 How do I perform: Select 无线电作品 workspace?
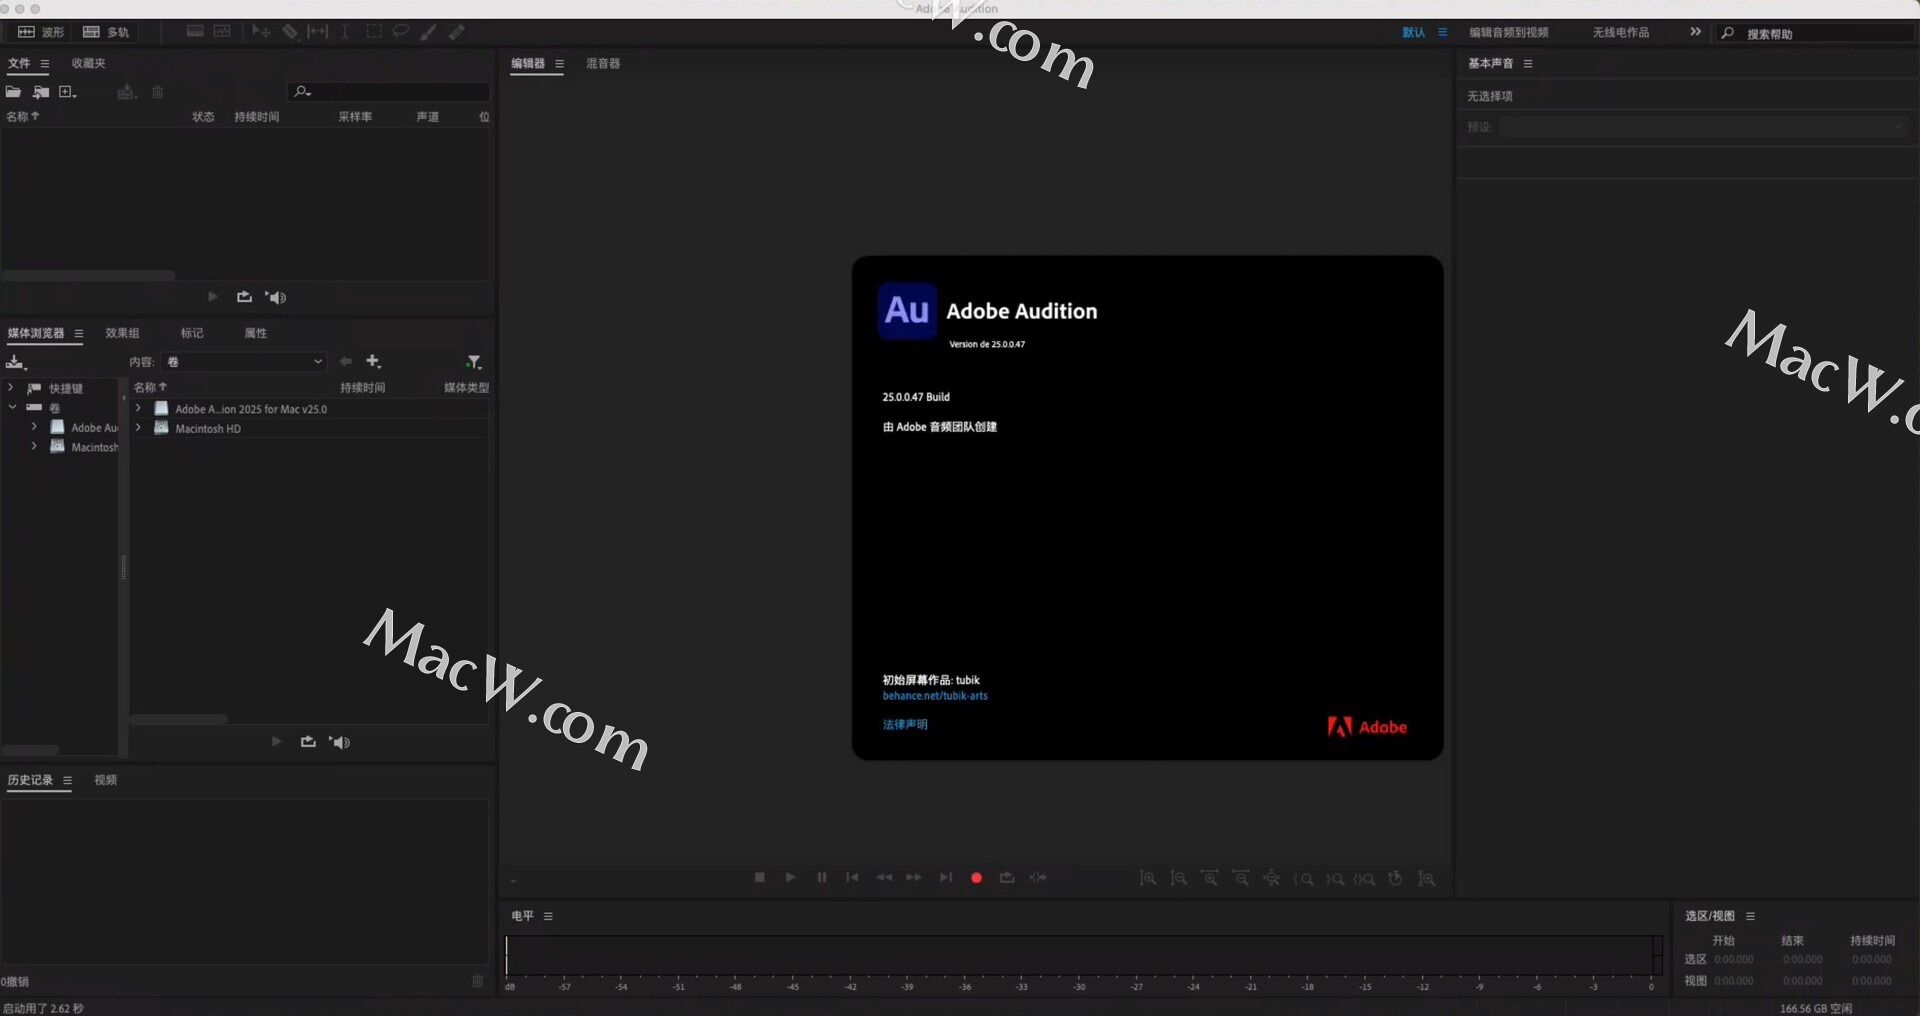tap(1620, 33)
